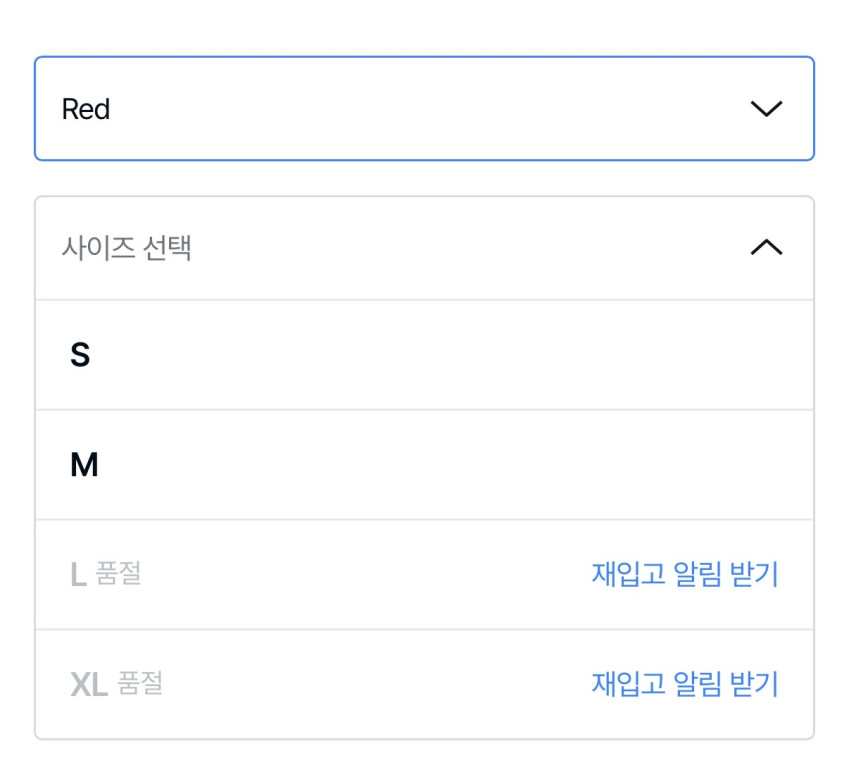Click the bold "S" size letter
The image size is (849, 770).
pyautogui.click(x=80, y=355)
